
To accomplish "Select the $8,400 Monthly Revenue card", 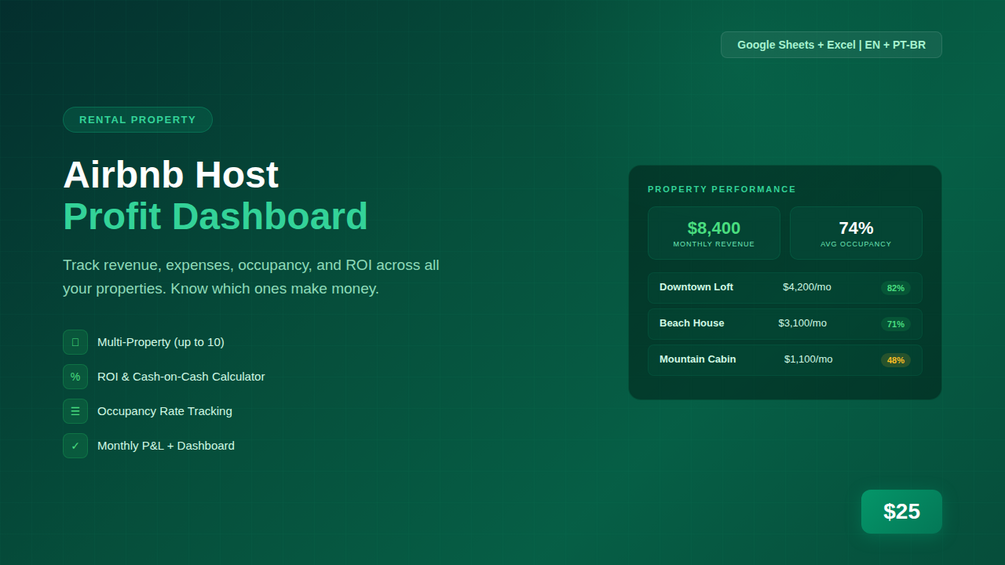I will tap(714, 233).
